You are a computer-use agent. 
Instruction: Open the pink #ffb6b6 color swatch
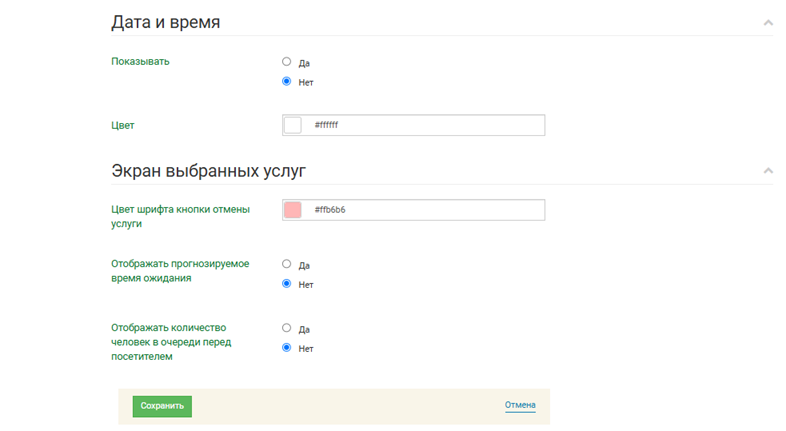pyautogui.click(x=293, y=210)
